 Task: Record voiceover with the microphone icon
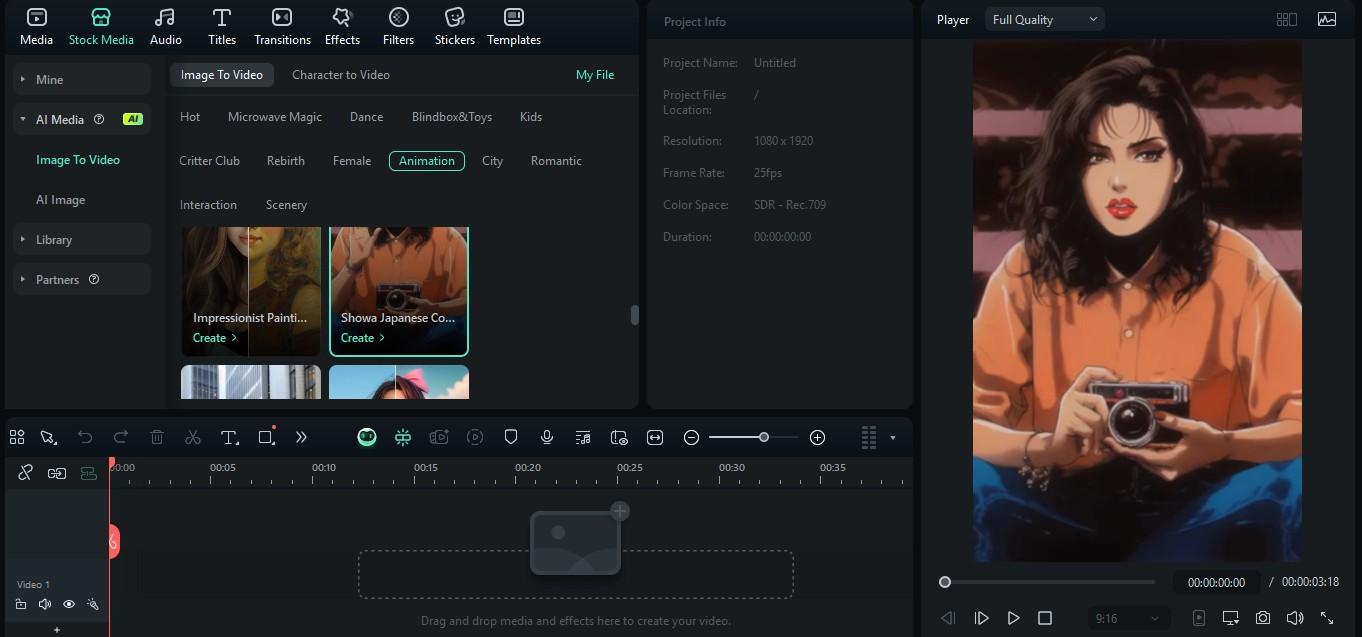coord(547,437)
